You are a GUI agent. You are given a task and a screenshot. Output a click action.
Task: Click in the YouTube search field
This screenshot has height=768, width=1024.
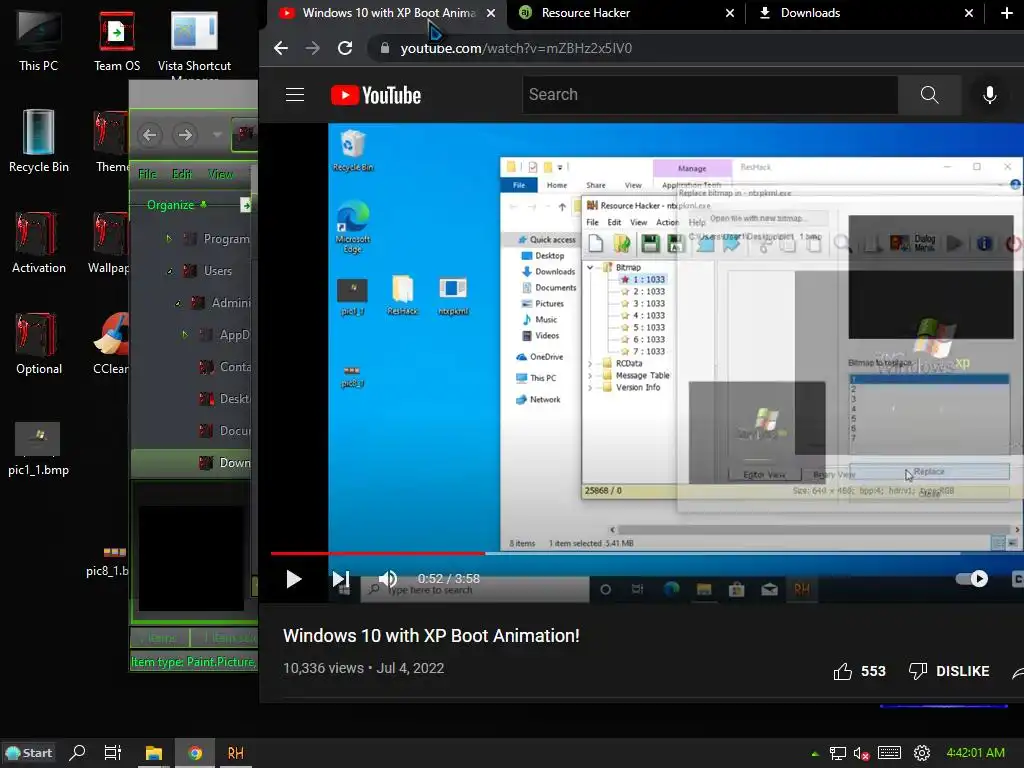[x=710, y=95]
